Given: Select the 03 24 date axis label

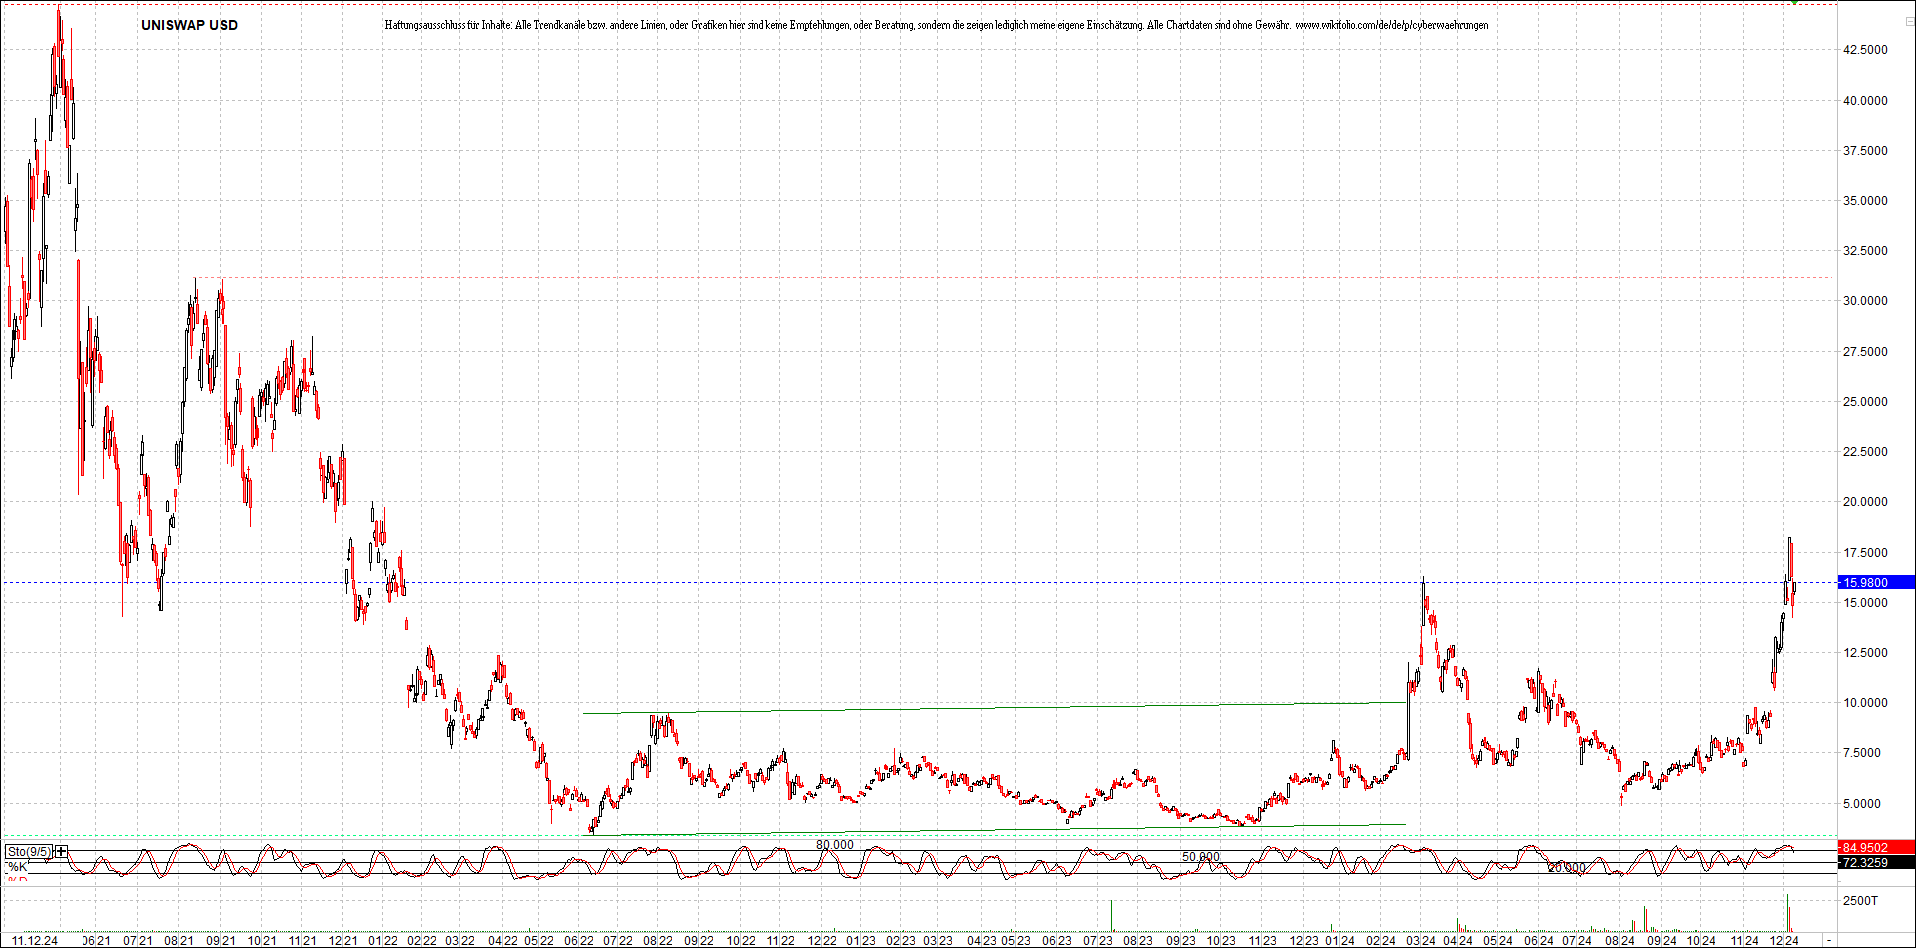Looking at the screenshot, I should 1420,941.
